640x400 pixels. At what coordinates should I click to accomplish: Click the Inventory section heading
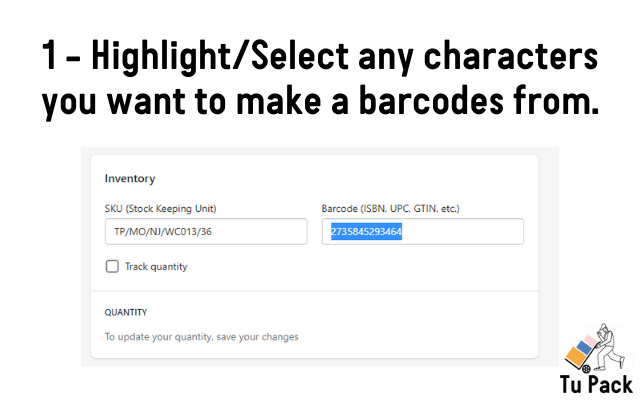tap(130, 179)
